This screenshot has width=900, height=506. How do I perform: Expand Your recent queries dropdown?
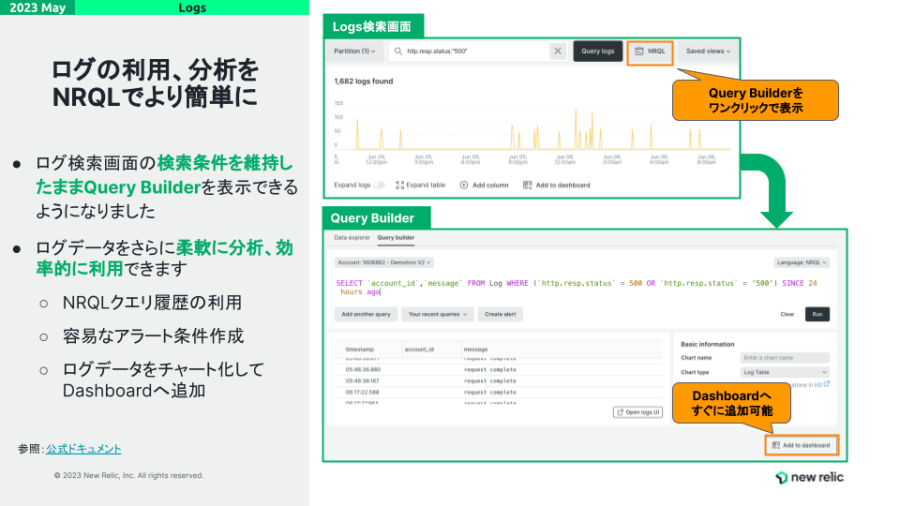[437, 314]
